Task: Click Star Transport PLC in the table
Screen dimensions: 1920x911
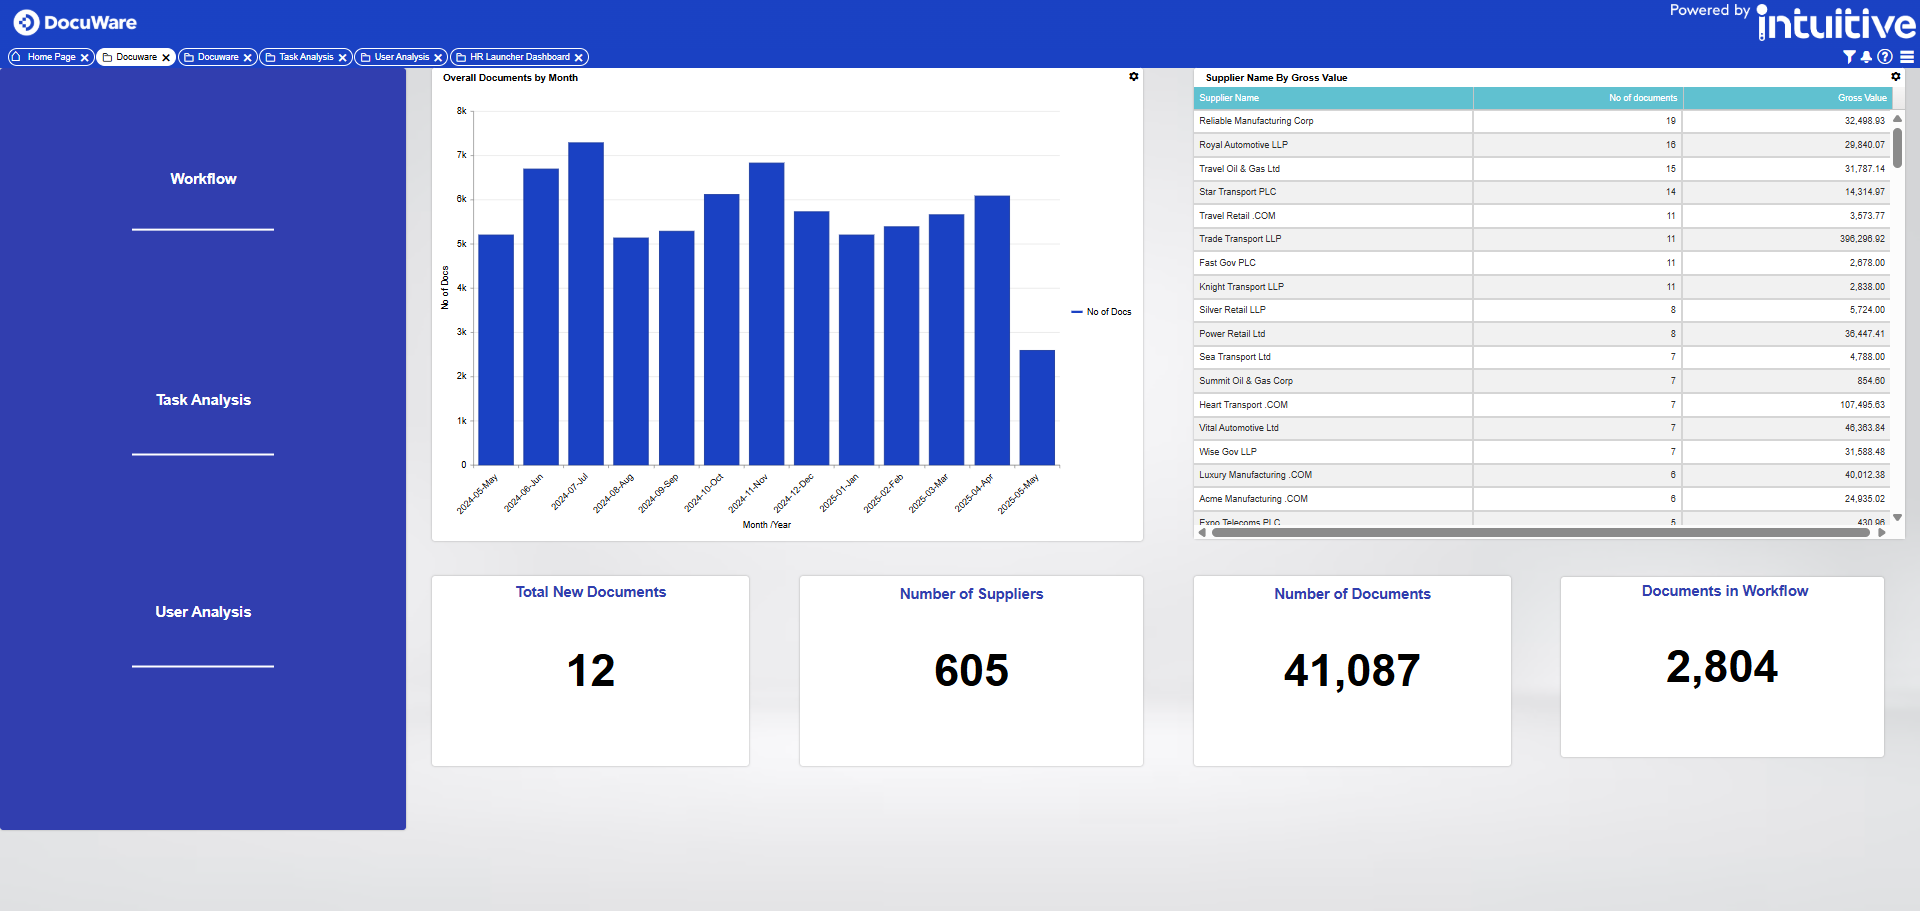Action: (x=1237, y=192)
